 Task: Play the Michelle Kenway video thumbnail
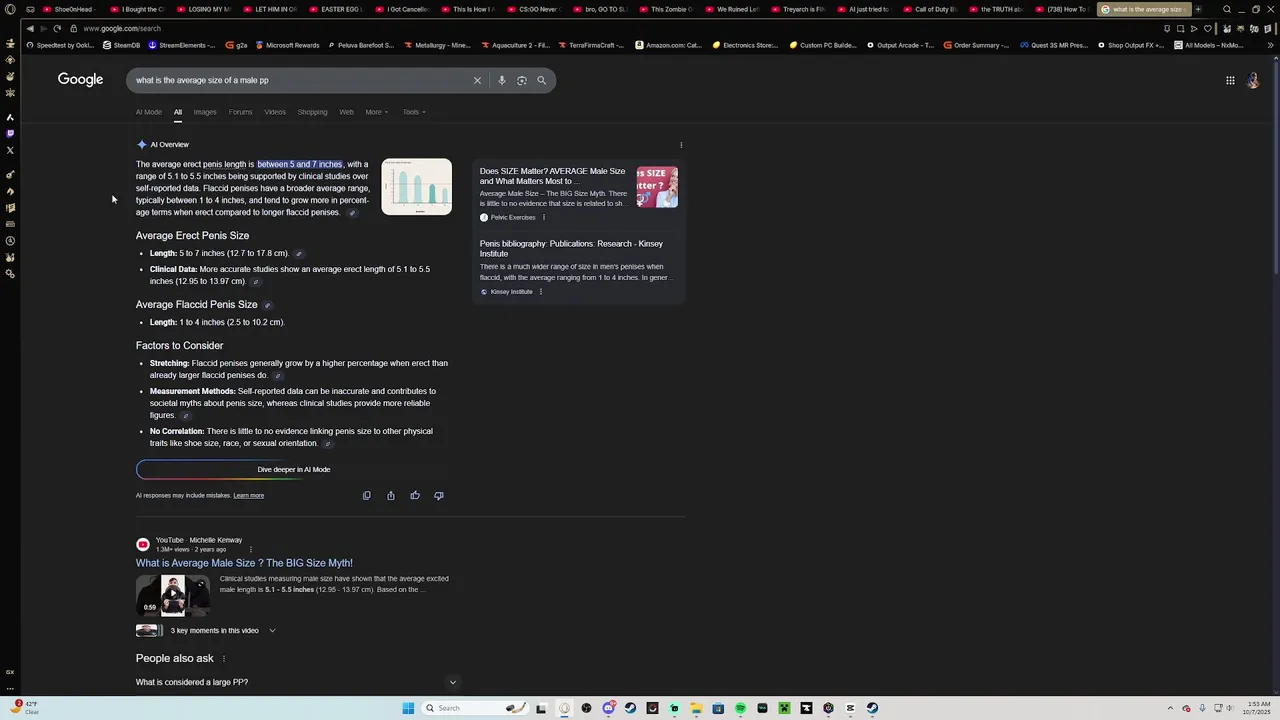[173, 596]
